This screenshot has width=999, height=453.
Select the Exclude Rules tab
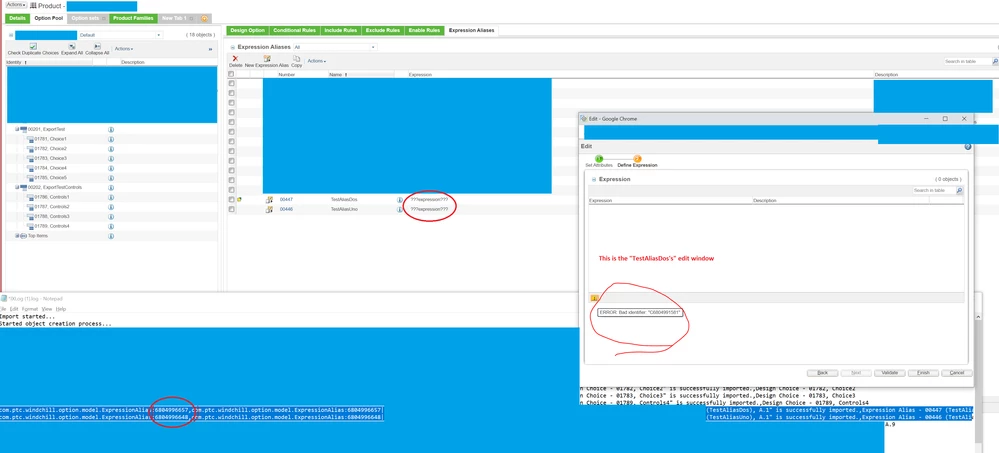[383, 30]
